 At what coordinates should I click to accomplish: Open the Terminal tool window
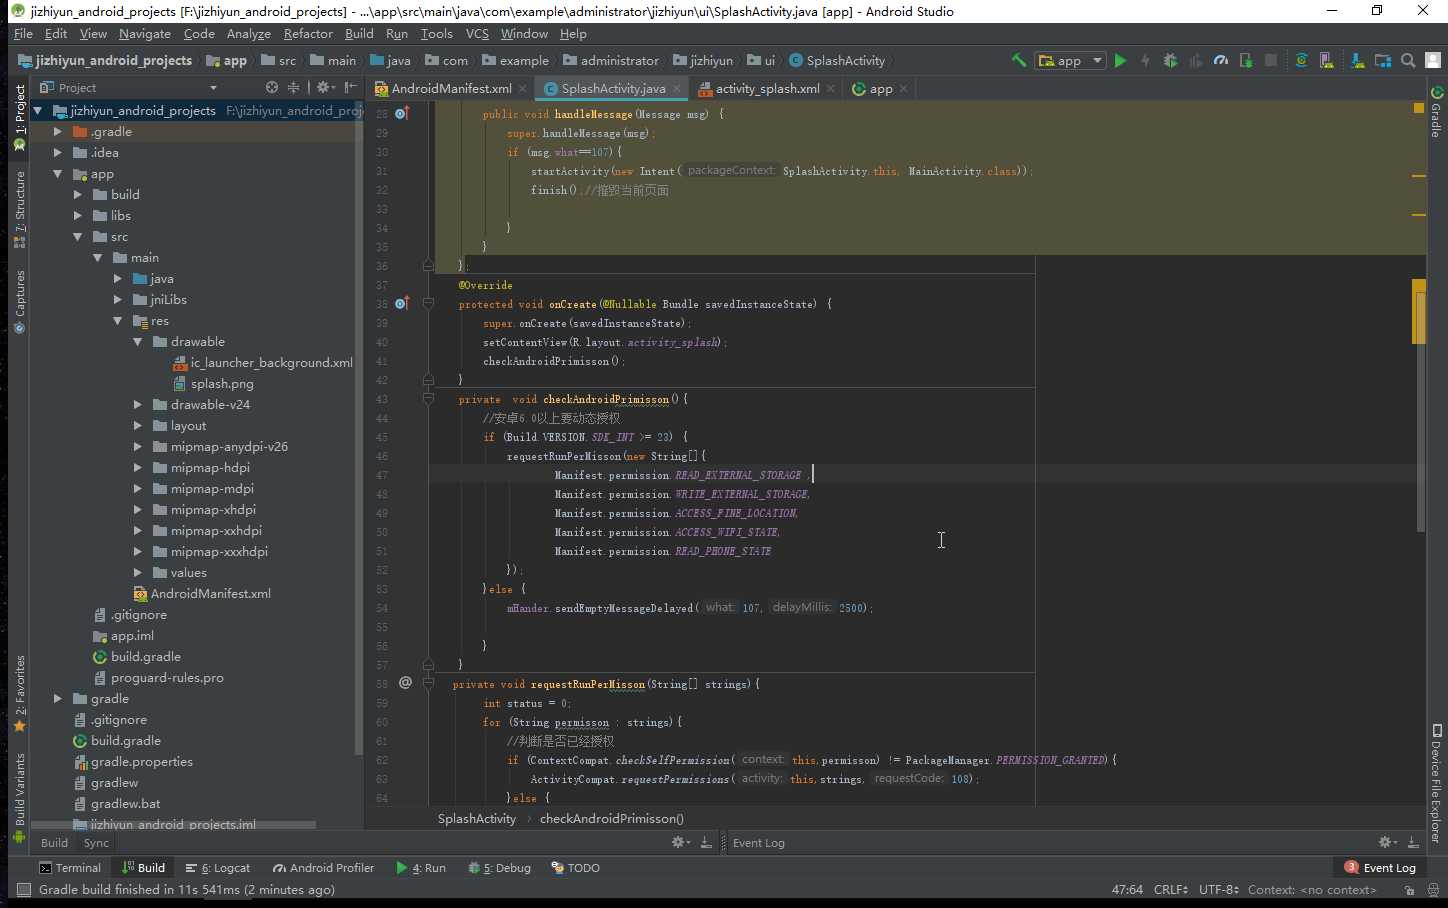pyautogui.click(x=70, y=868)
